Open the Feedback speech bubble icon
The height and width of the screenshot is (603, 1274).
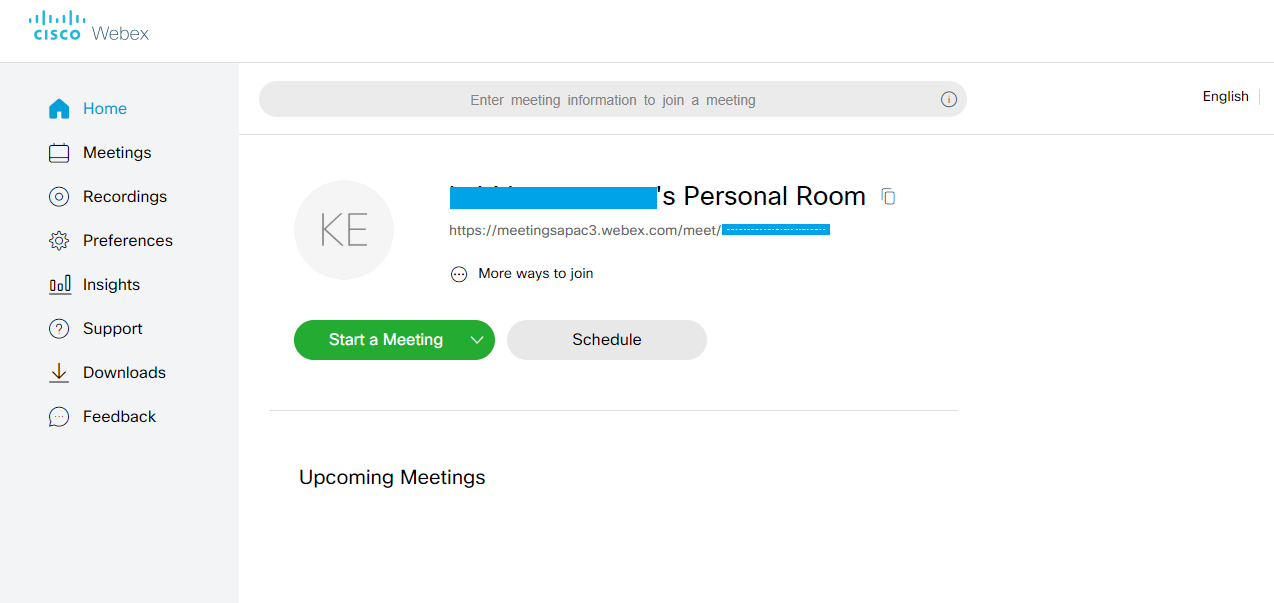59,417
